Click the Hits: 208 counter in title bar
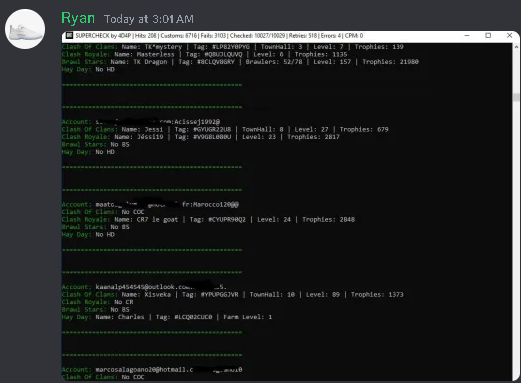The width and height of the screenshot is (521, 383). tap(145, 36)
